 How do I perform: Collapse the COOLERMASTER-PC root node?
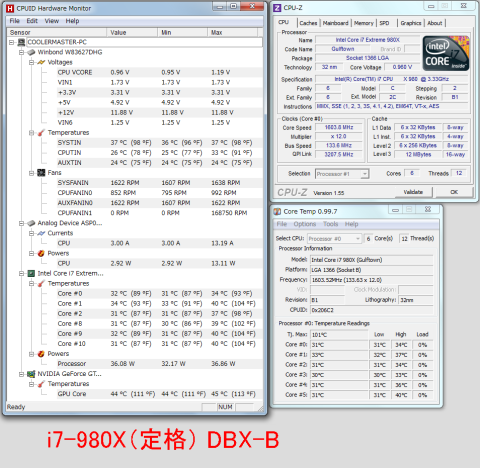click(12, 42)
